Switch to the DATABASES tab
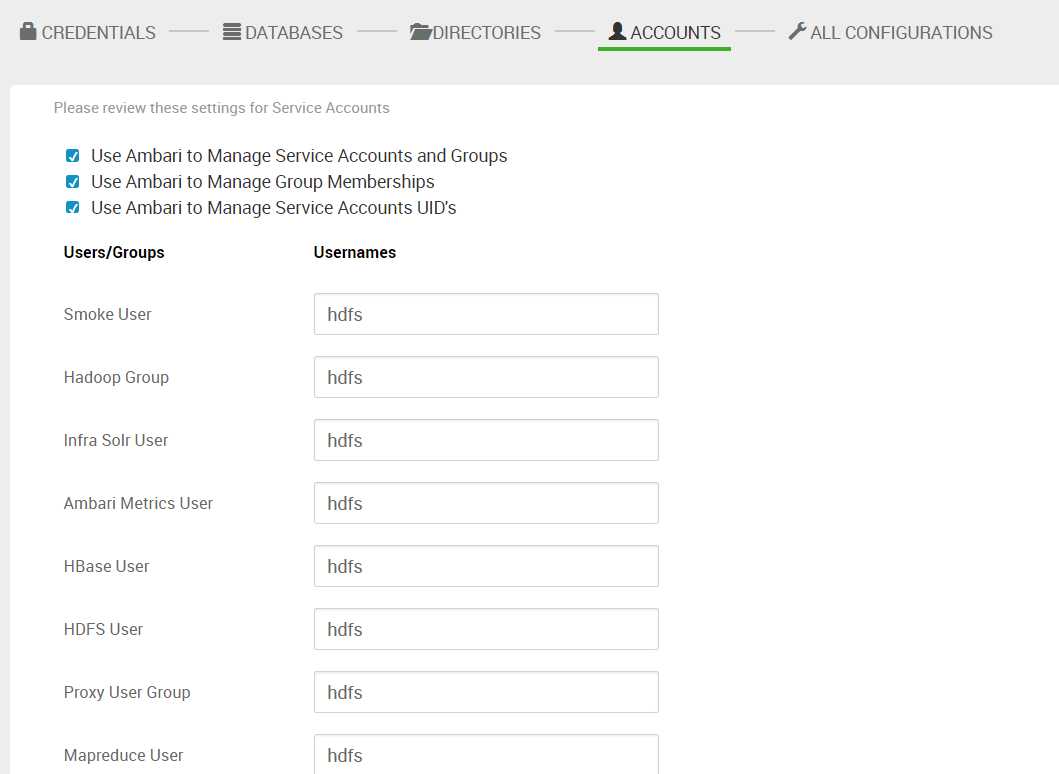 (283, 32)
